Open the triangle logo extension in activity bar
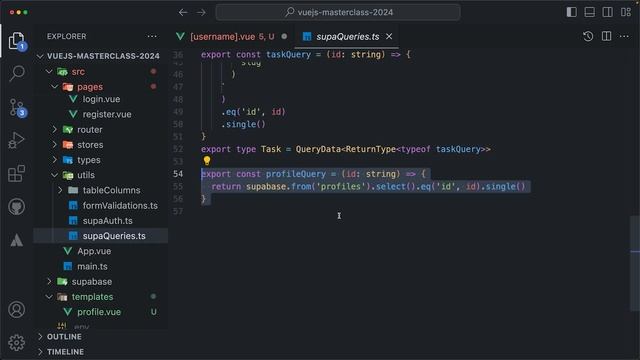The width and height of the screenshot is (640, 360). [16, 240]
